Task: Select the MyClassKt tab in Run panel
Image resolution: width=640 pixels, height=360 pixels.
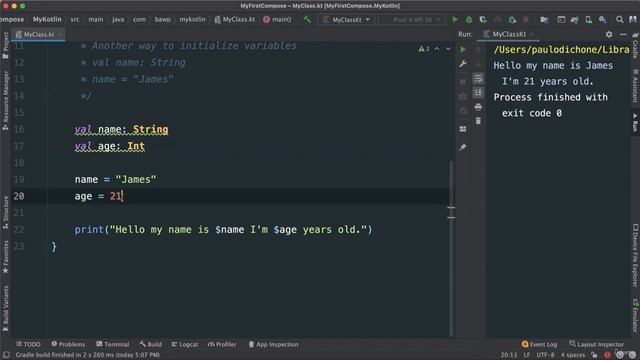Action: click(508, 34)
